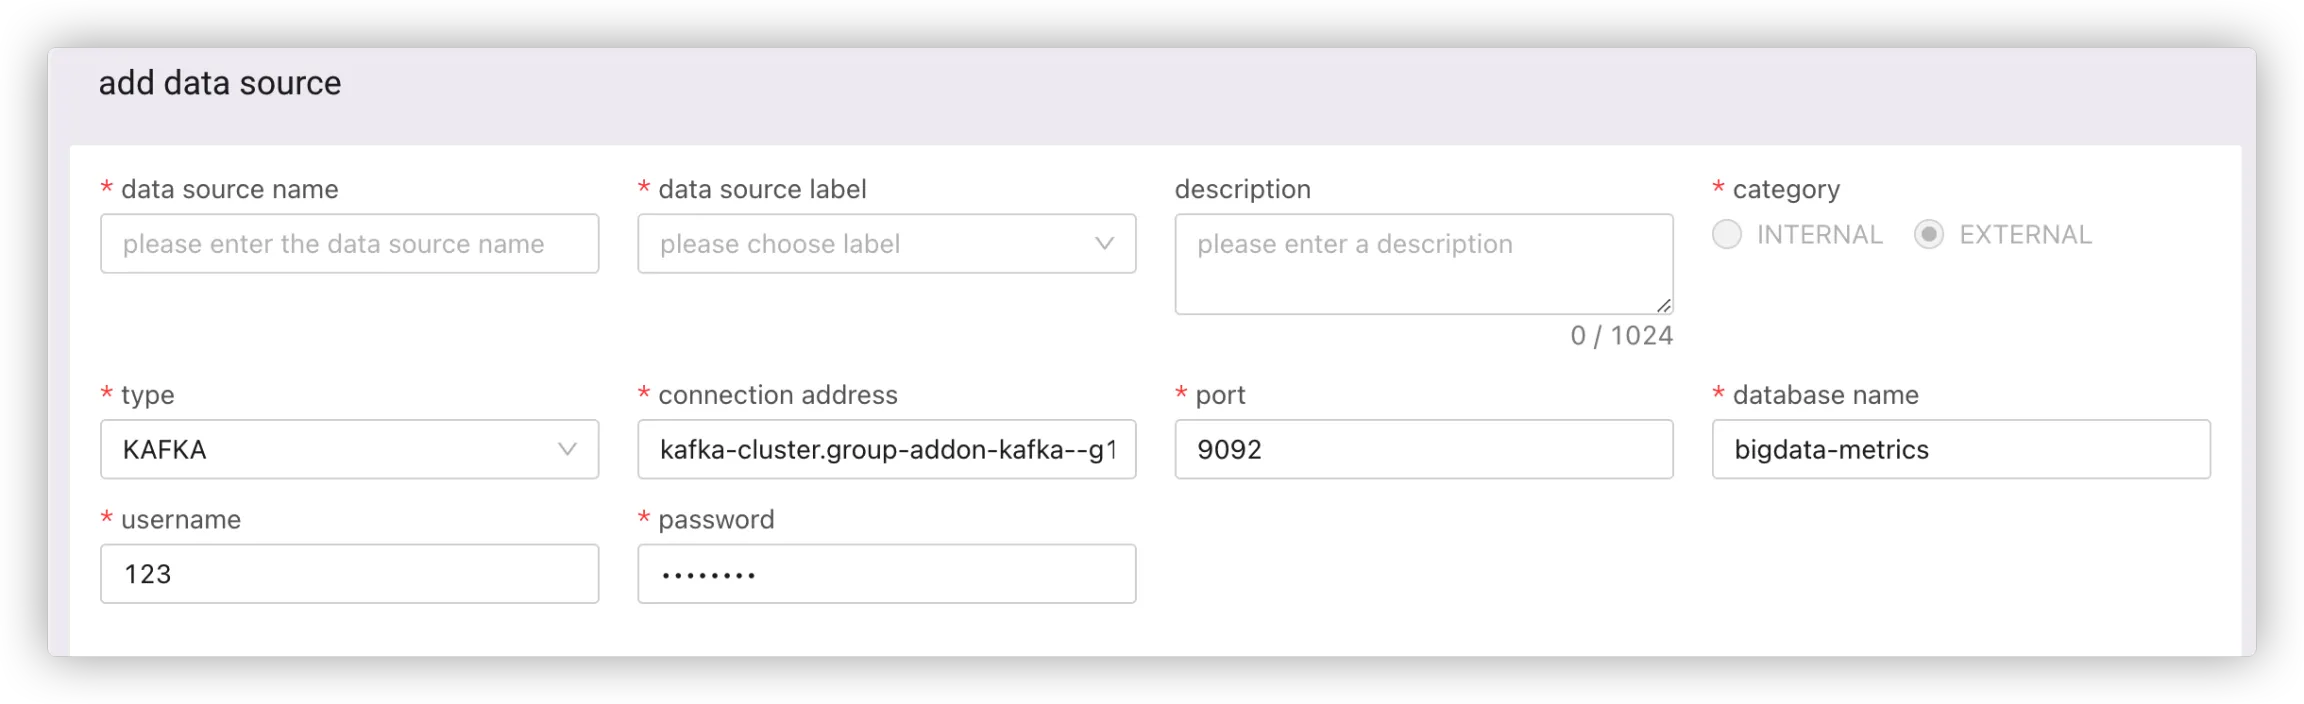Choose the EXTERNAL category radio button
Viewport: 2304px width, 704px height.
pyautogui.click(x=1929, y=235)
